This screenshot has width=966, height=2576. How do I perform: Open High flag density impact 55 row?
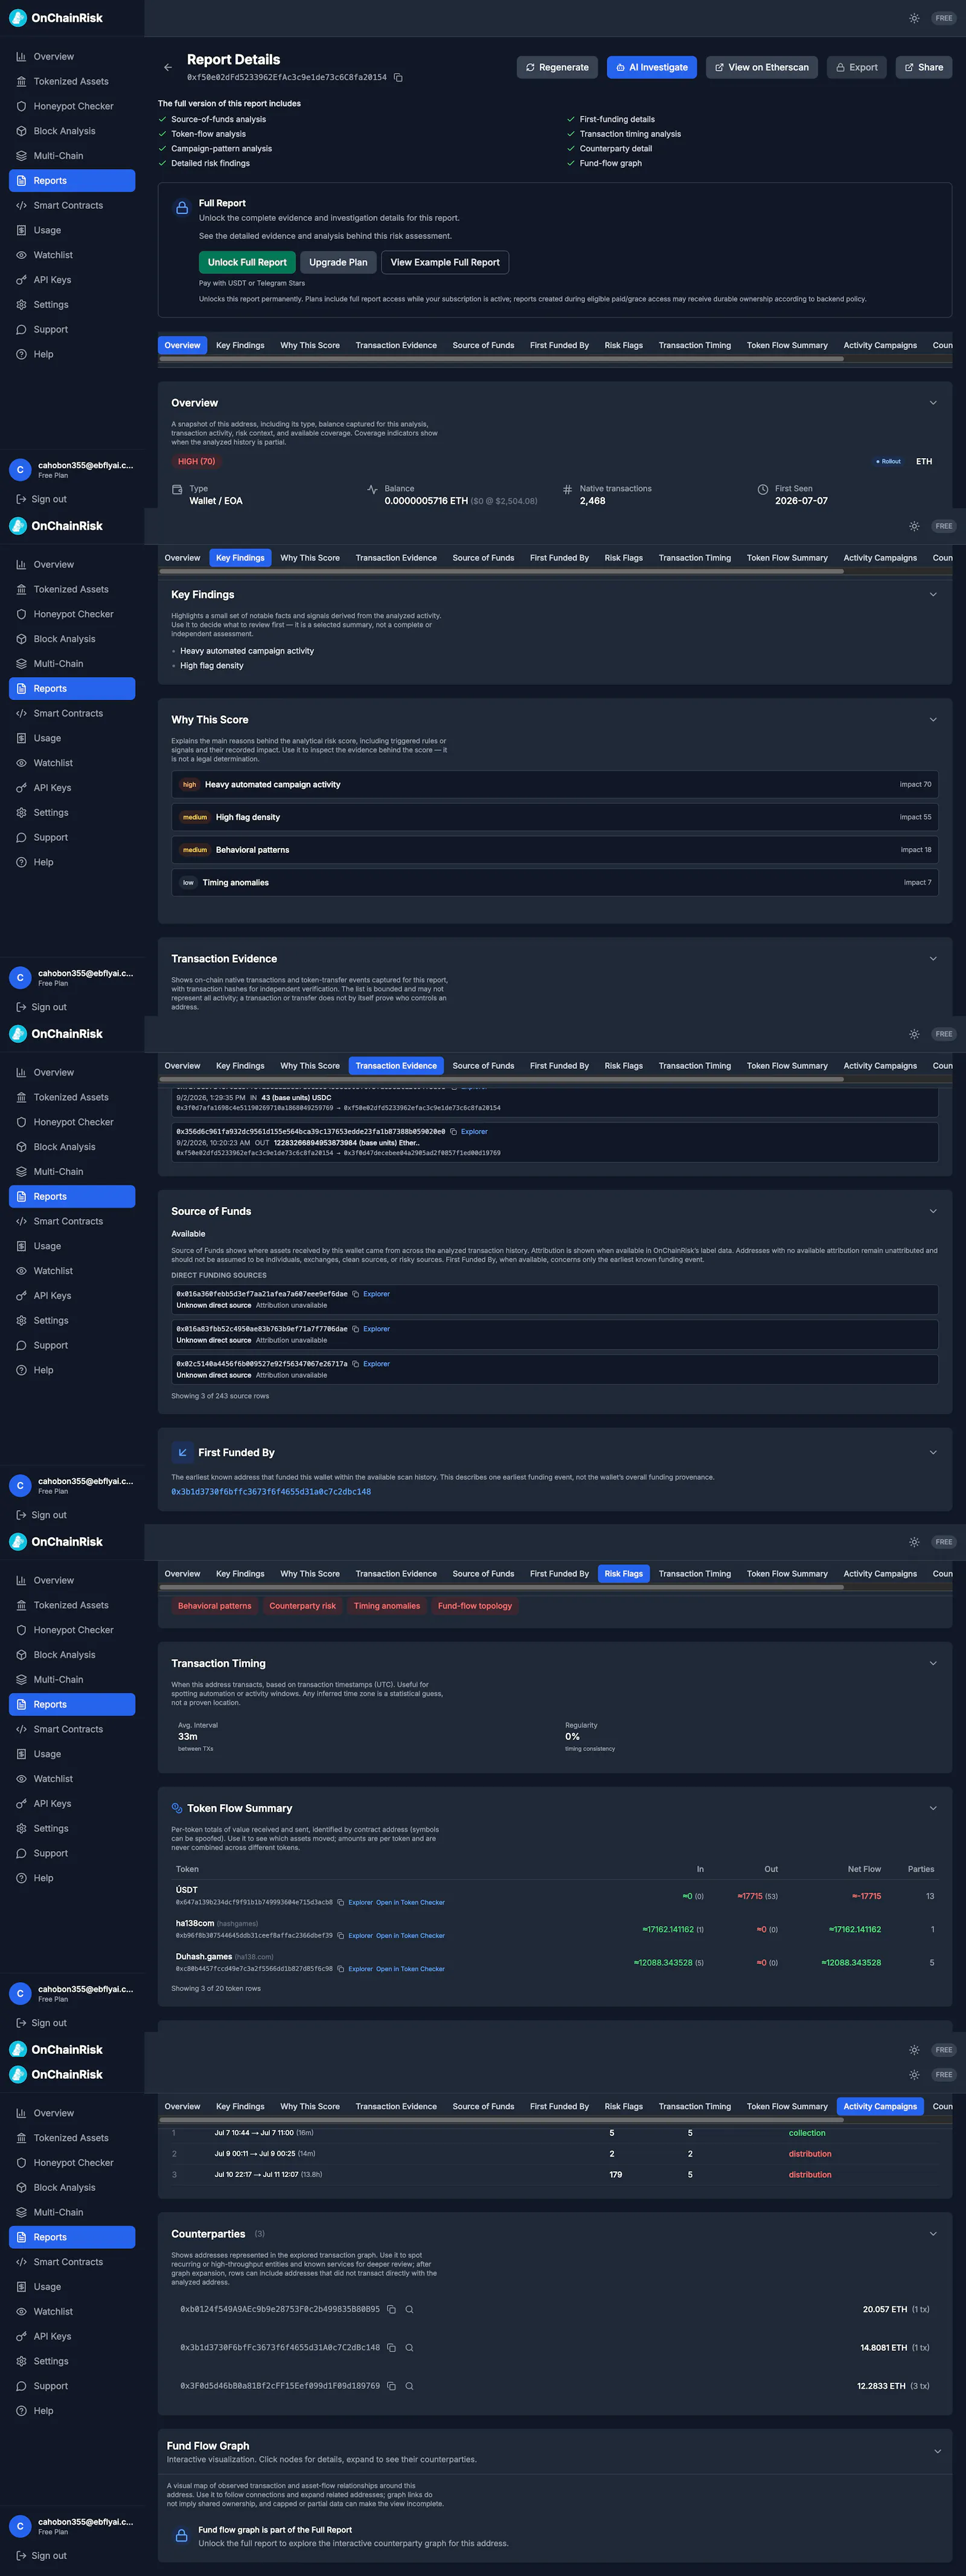555,817
